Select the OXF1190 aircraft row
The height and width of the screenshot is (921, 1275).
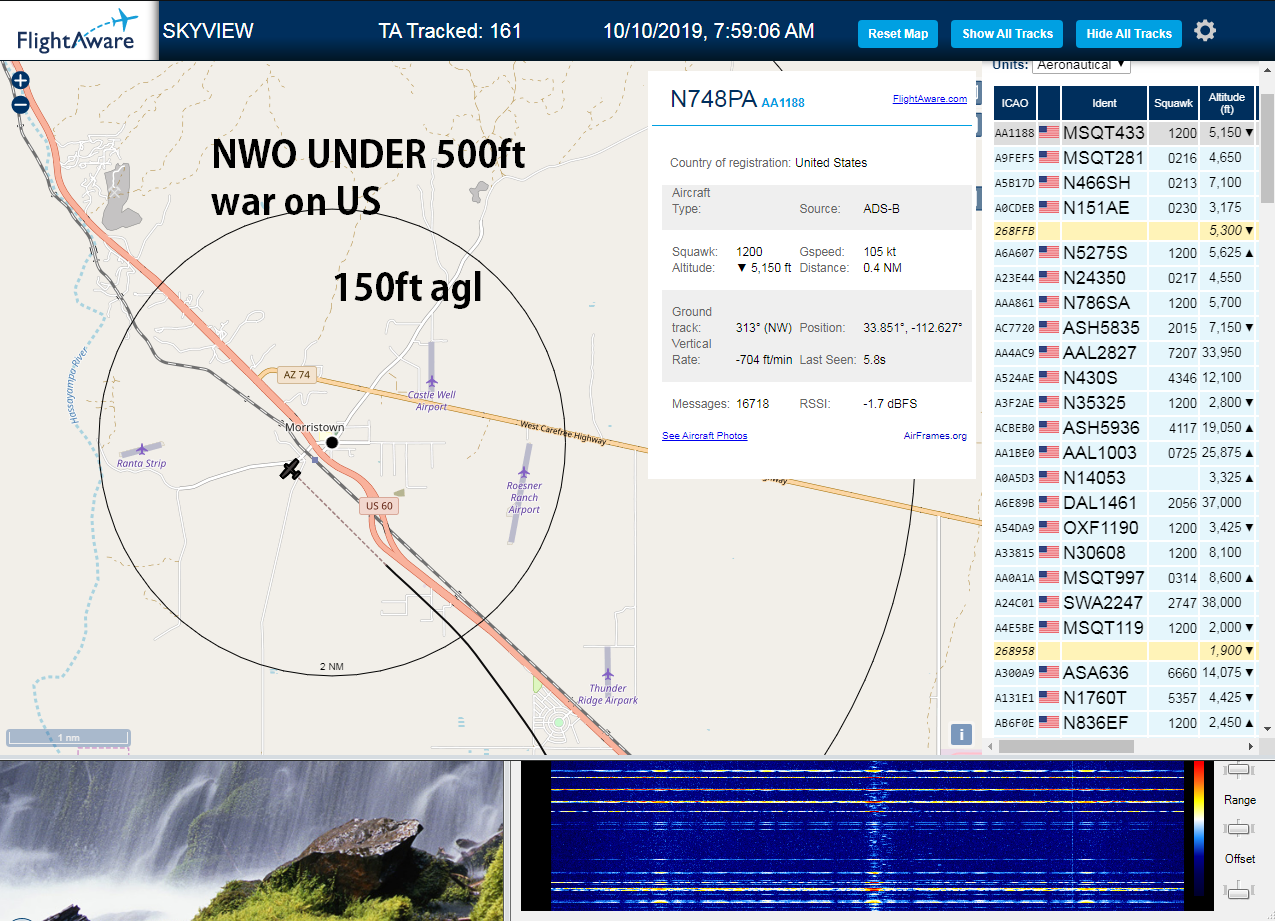[x=1125, y=527]
